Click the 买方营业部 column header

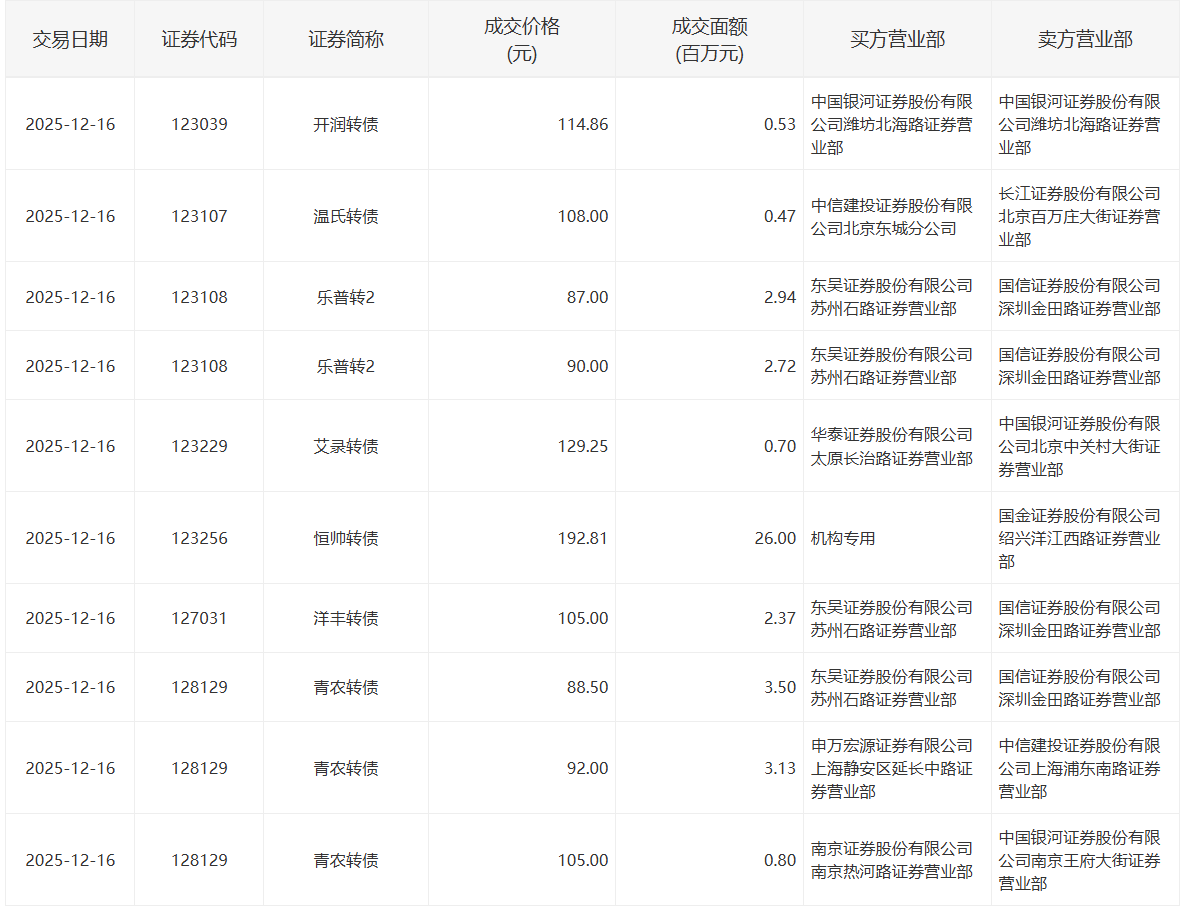click(x=897, y=39)
